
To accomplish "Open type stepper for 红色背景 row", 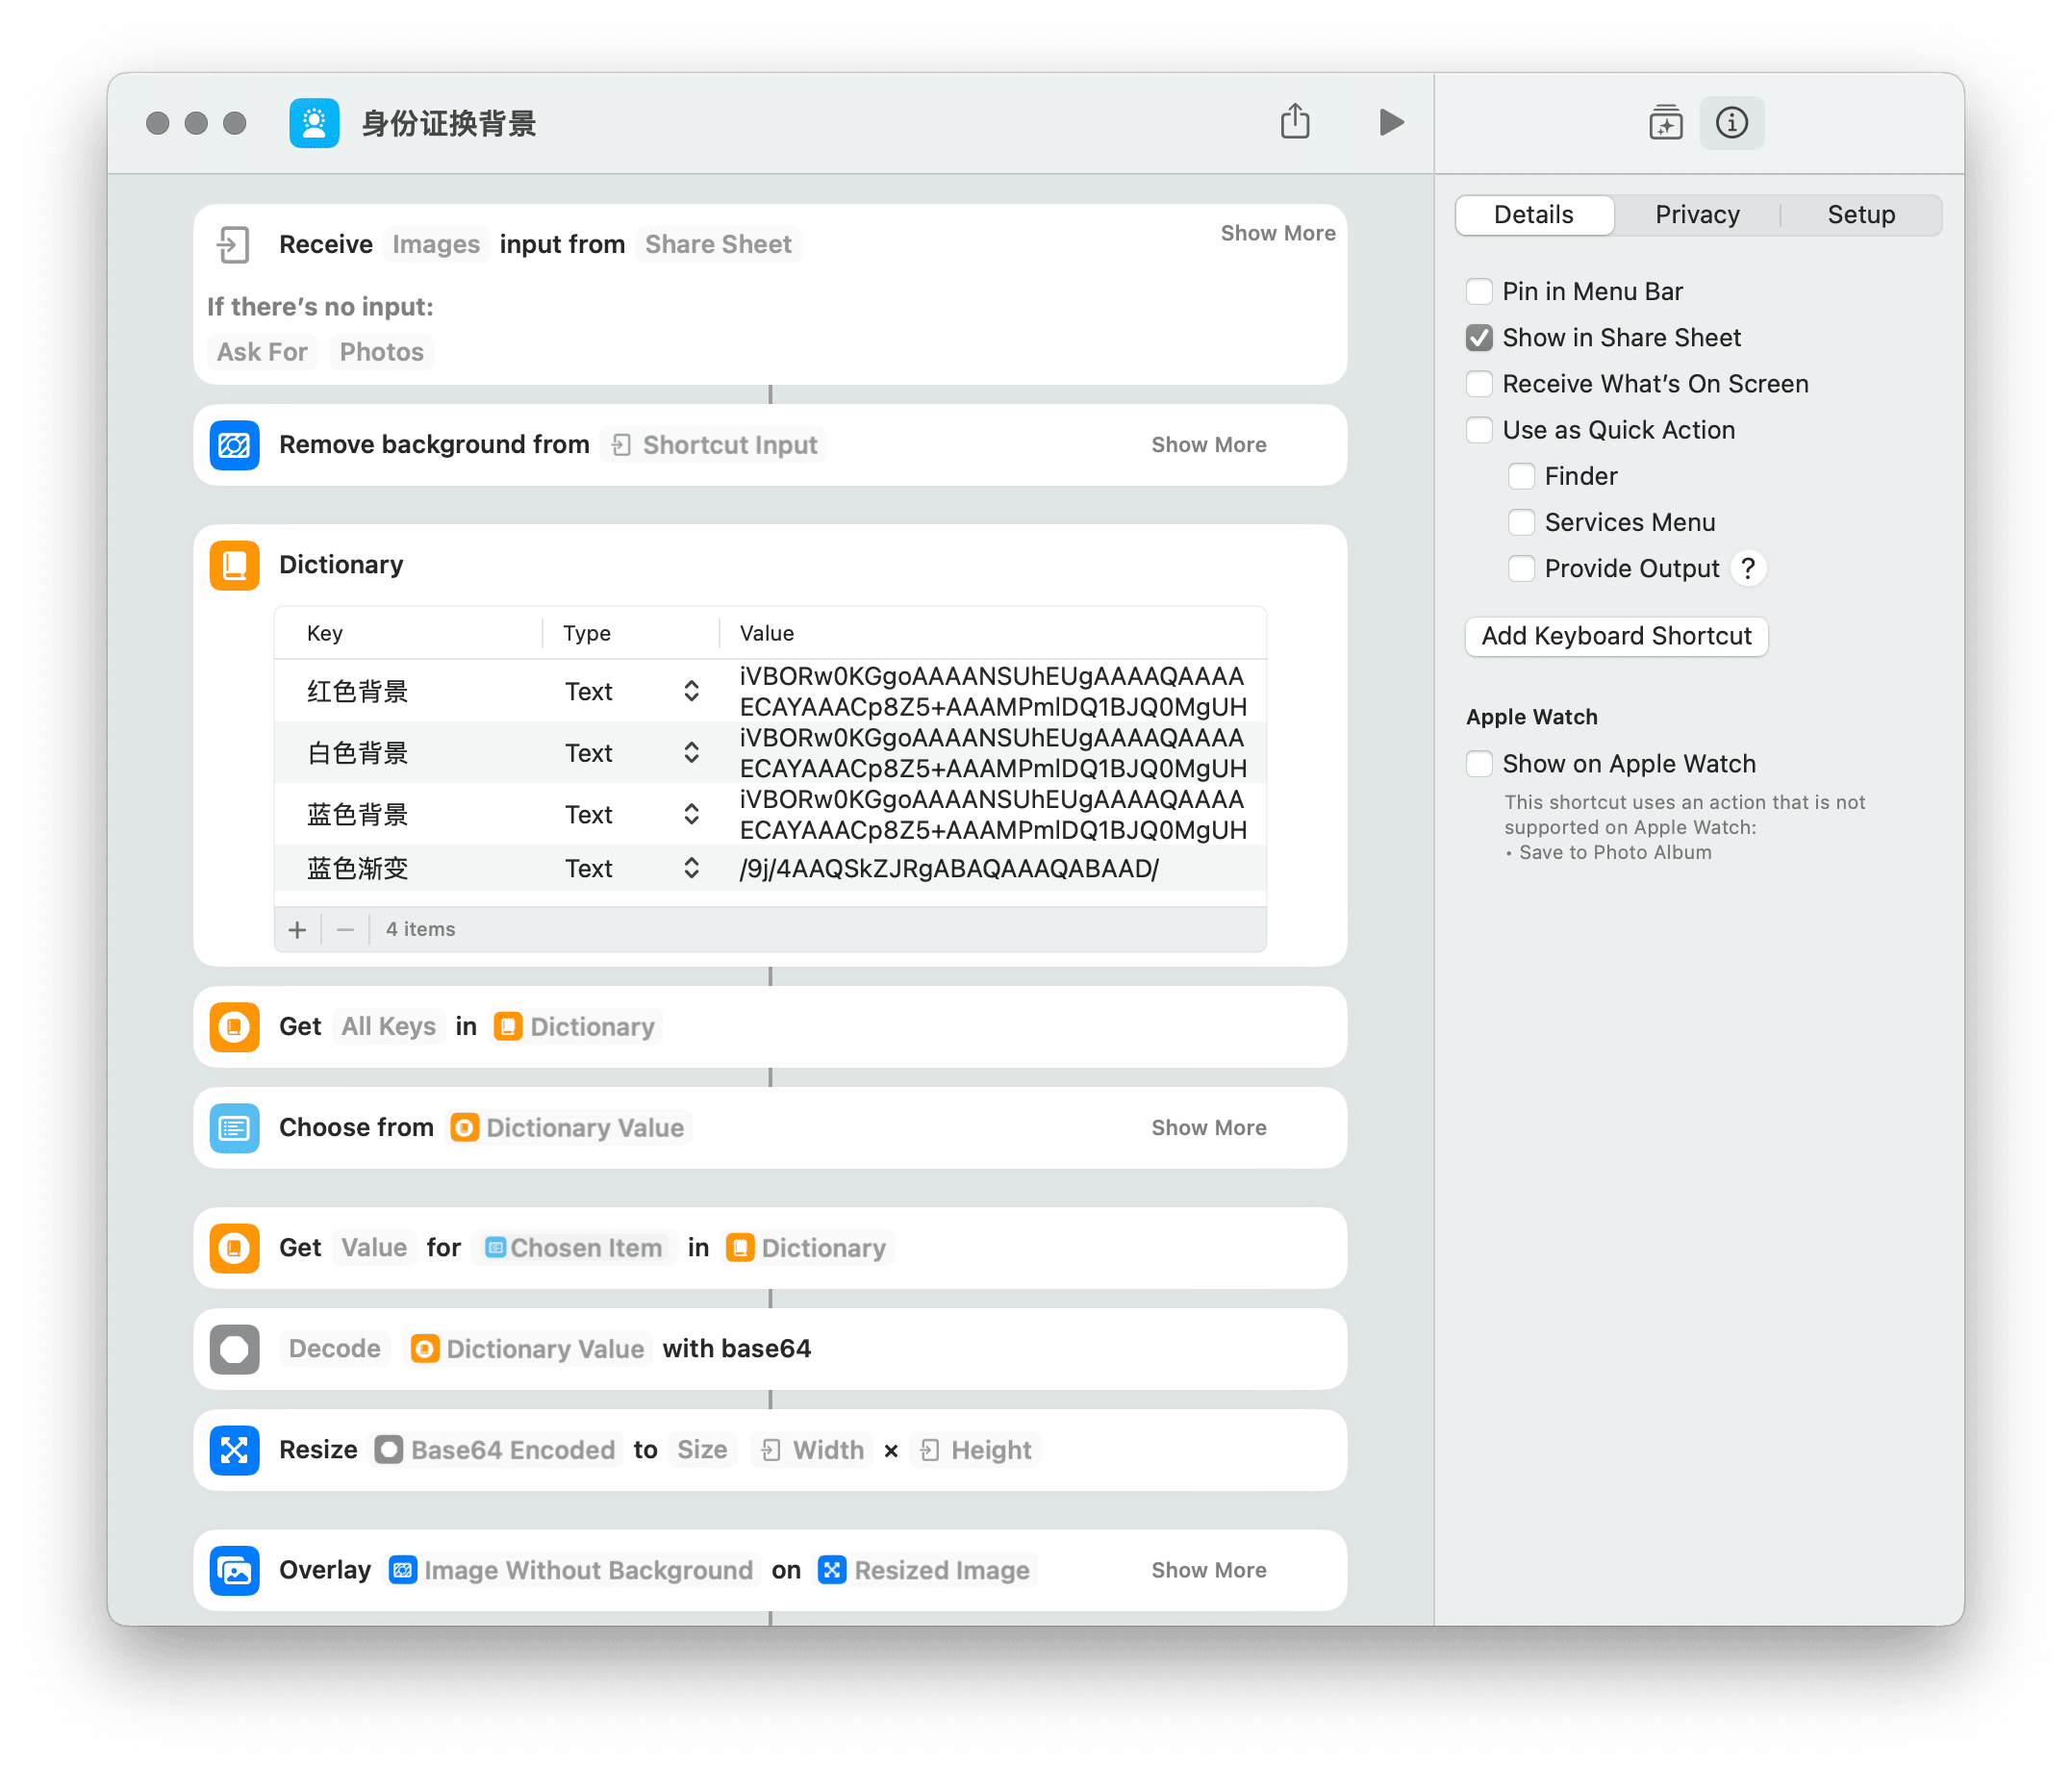I will 691,692.
